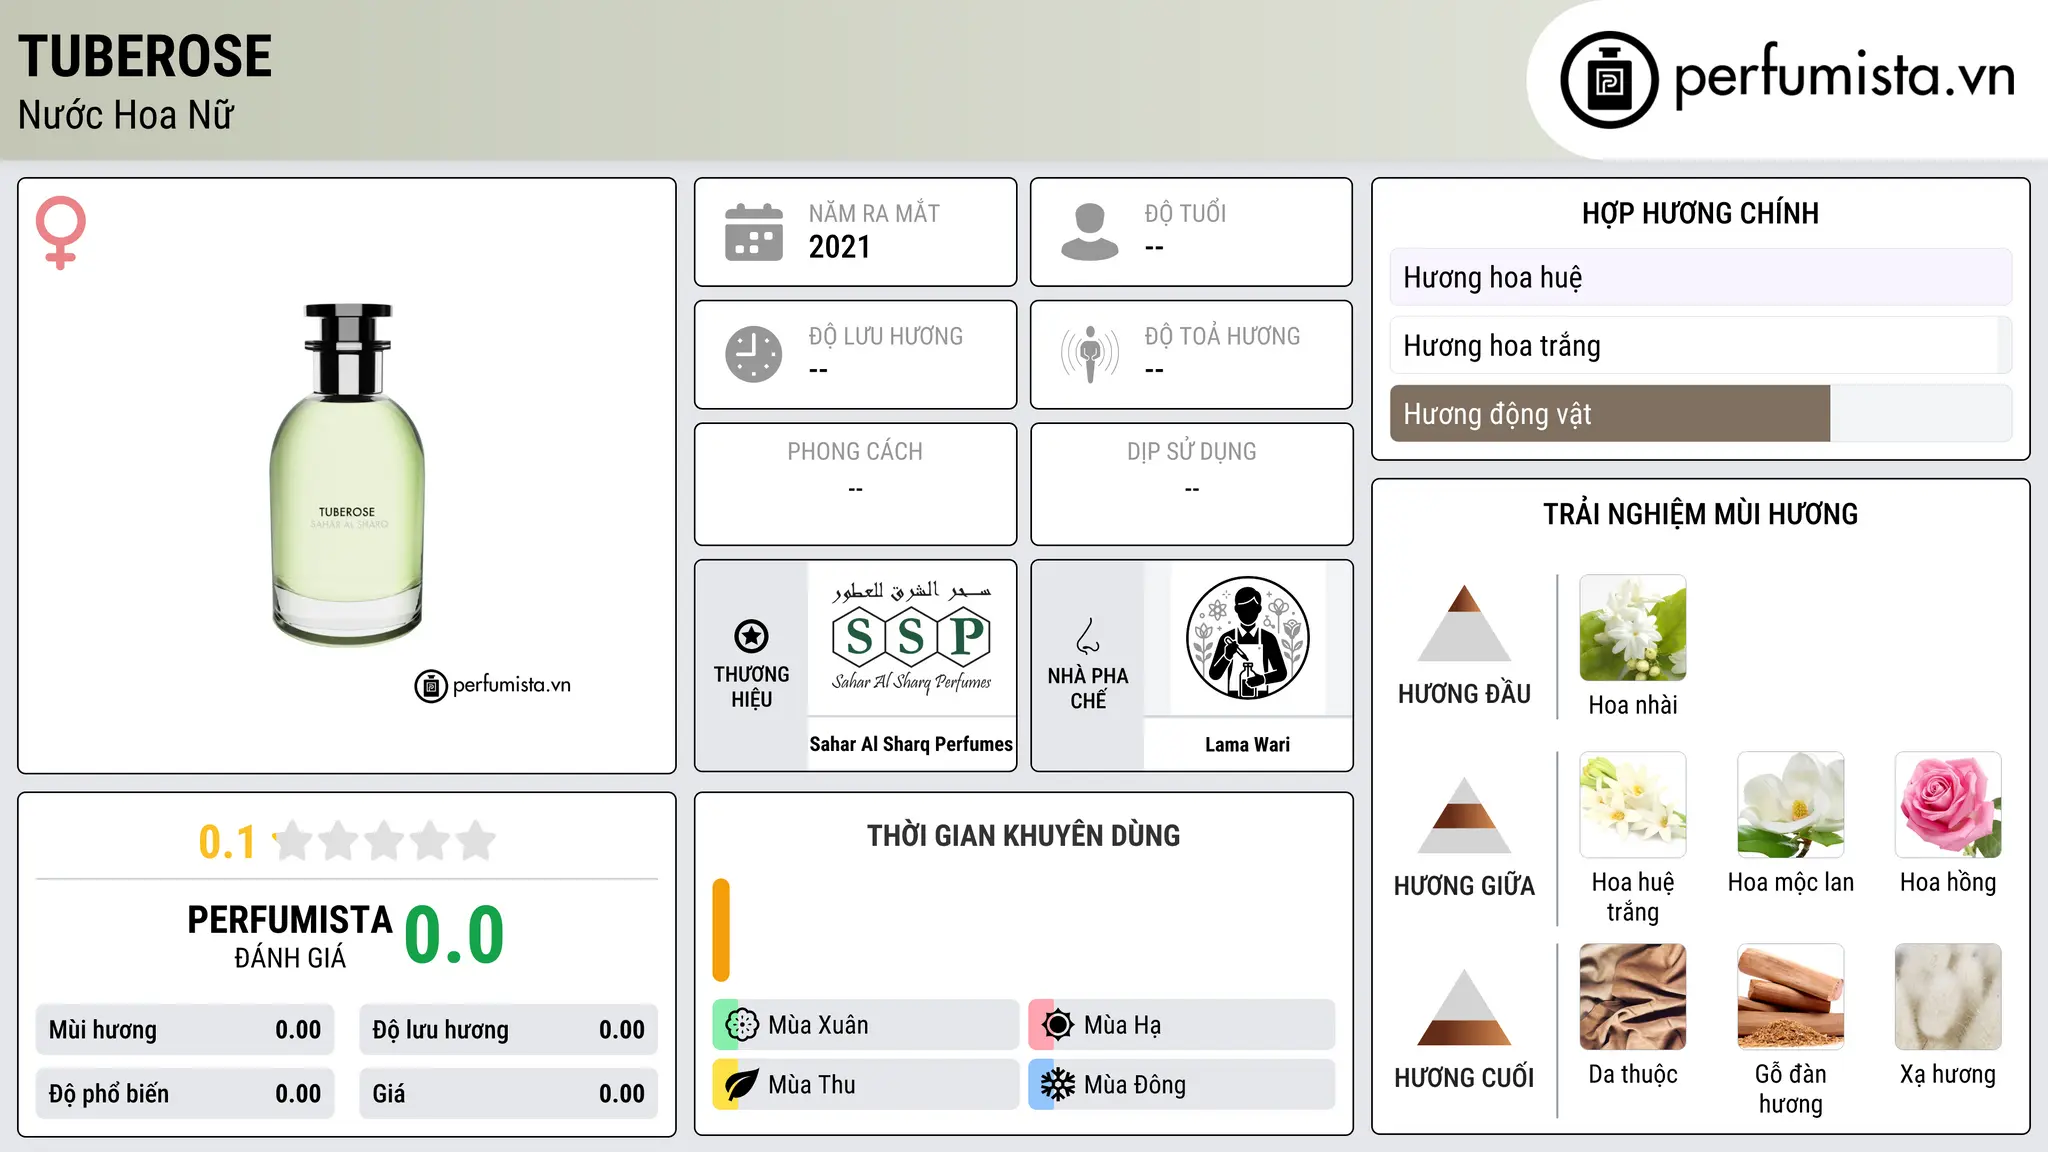Image resolution: width=2048 pixels, height=1152 pixels.
Task: Click the nose icon above Nhà pha chế
Action: tap(1088, 636)
